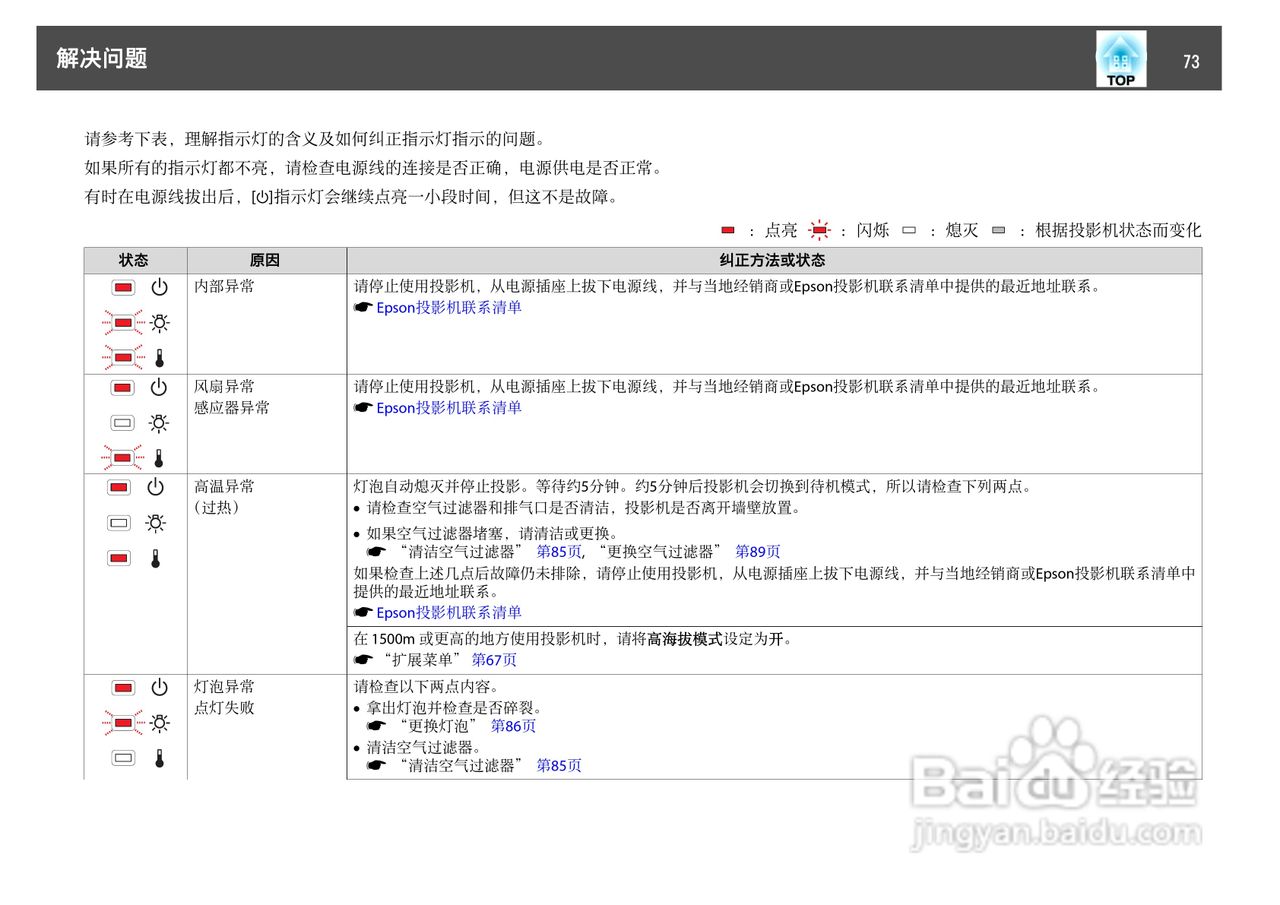This screenshot has width=1280, height=905.
Task: Click the lit temperature indicator in 高温异常 row
Action: [x=119, y=557]
